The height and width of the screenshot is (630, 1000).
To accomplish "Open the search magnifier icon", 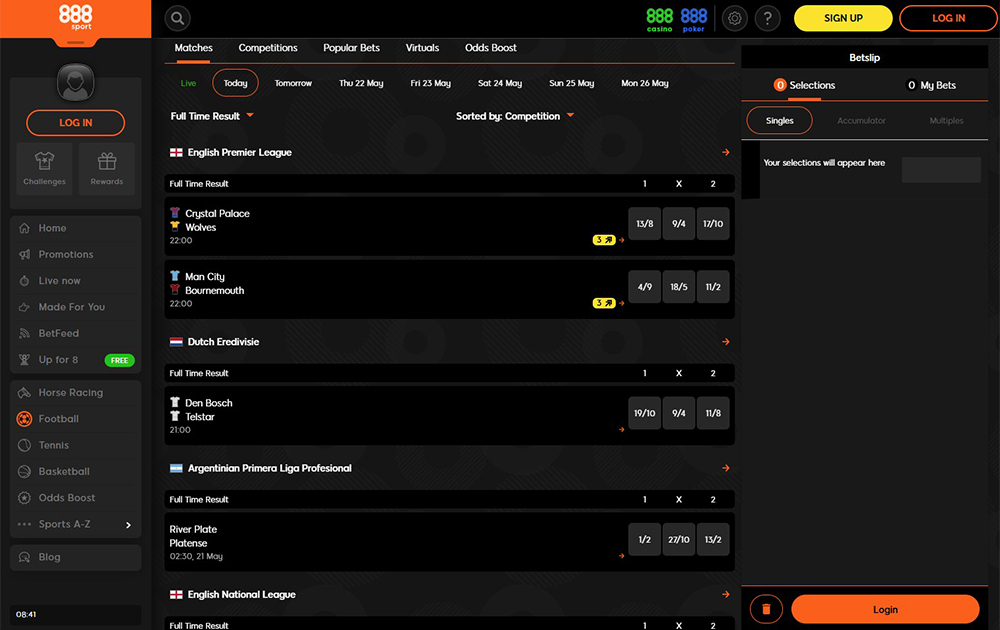I will point(177,18).
